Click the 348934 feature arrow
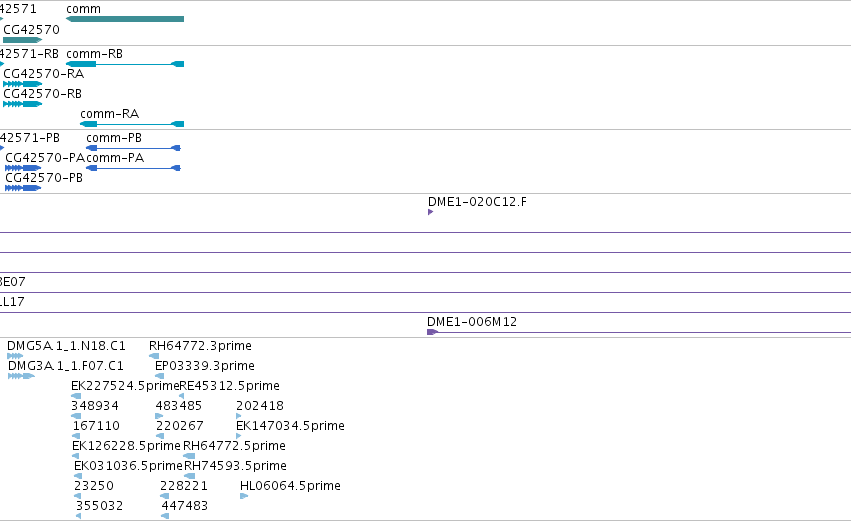The image size is (851, 521). tap(76, 416)
